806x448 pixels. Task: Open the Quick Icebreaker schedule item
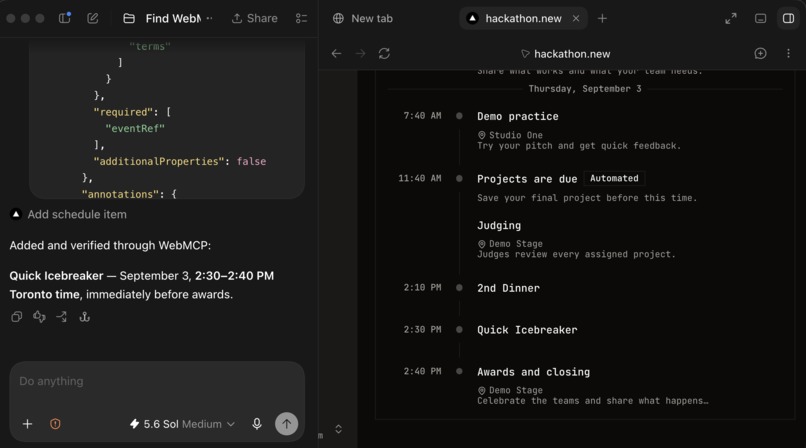pos(527,330)
